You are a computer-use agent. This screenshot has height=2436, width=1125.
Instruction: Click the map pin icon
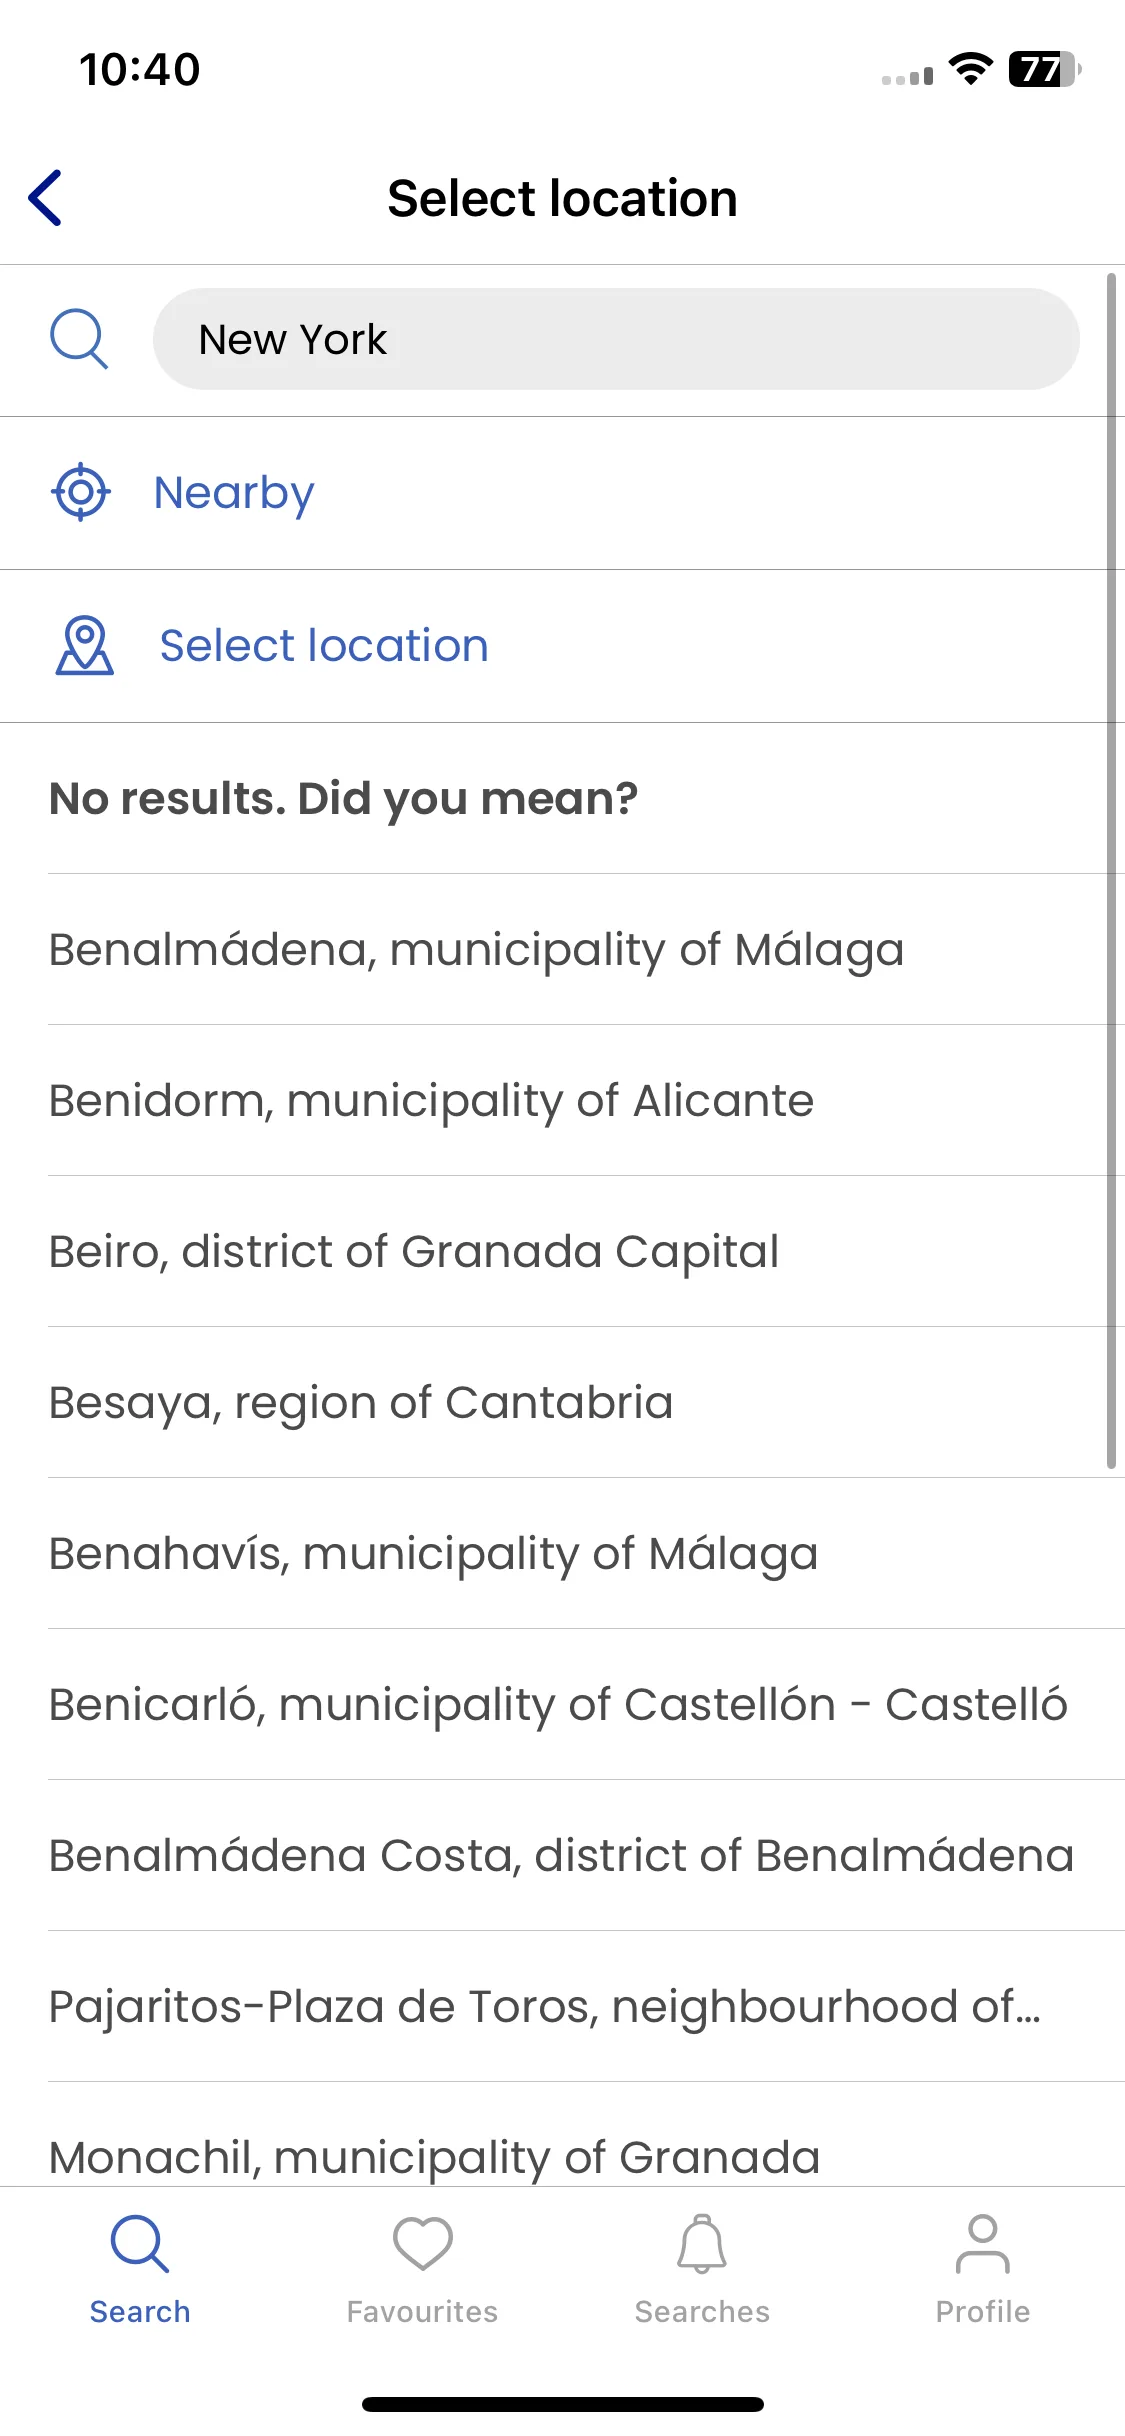(84, 645)
